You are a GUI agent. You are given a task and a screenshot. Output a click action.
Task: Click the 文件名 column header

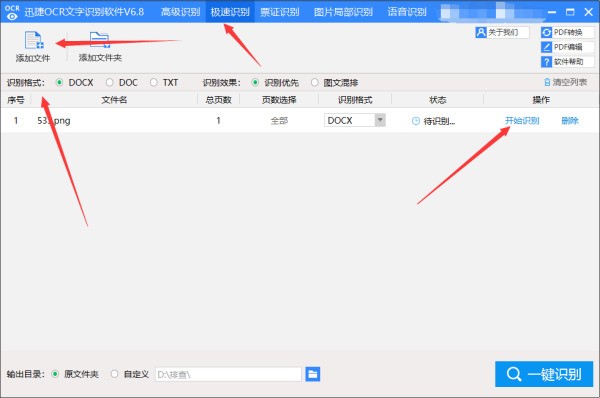click(x=114, y=100)
